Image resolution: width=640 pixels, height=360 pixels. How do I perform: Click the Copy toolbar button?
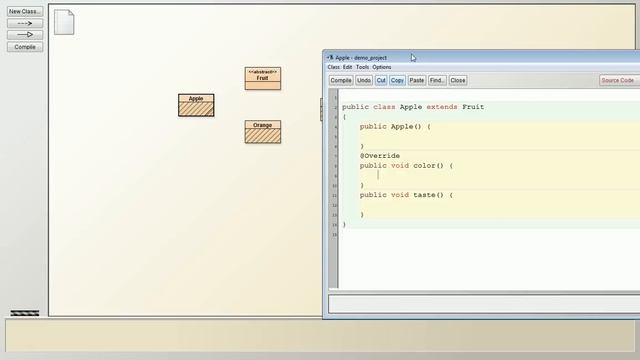click(397, 80)
